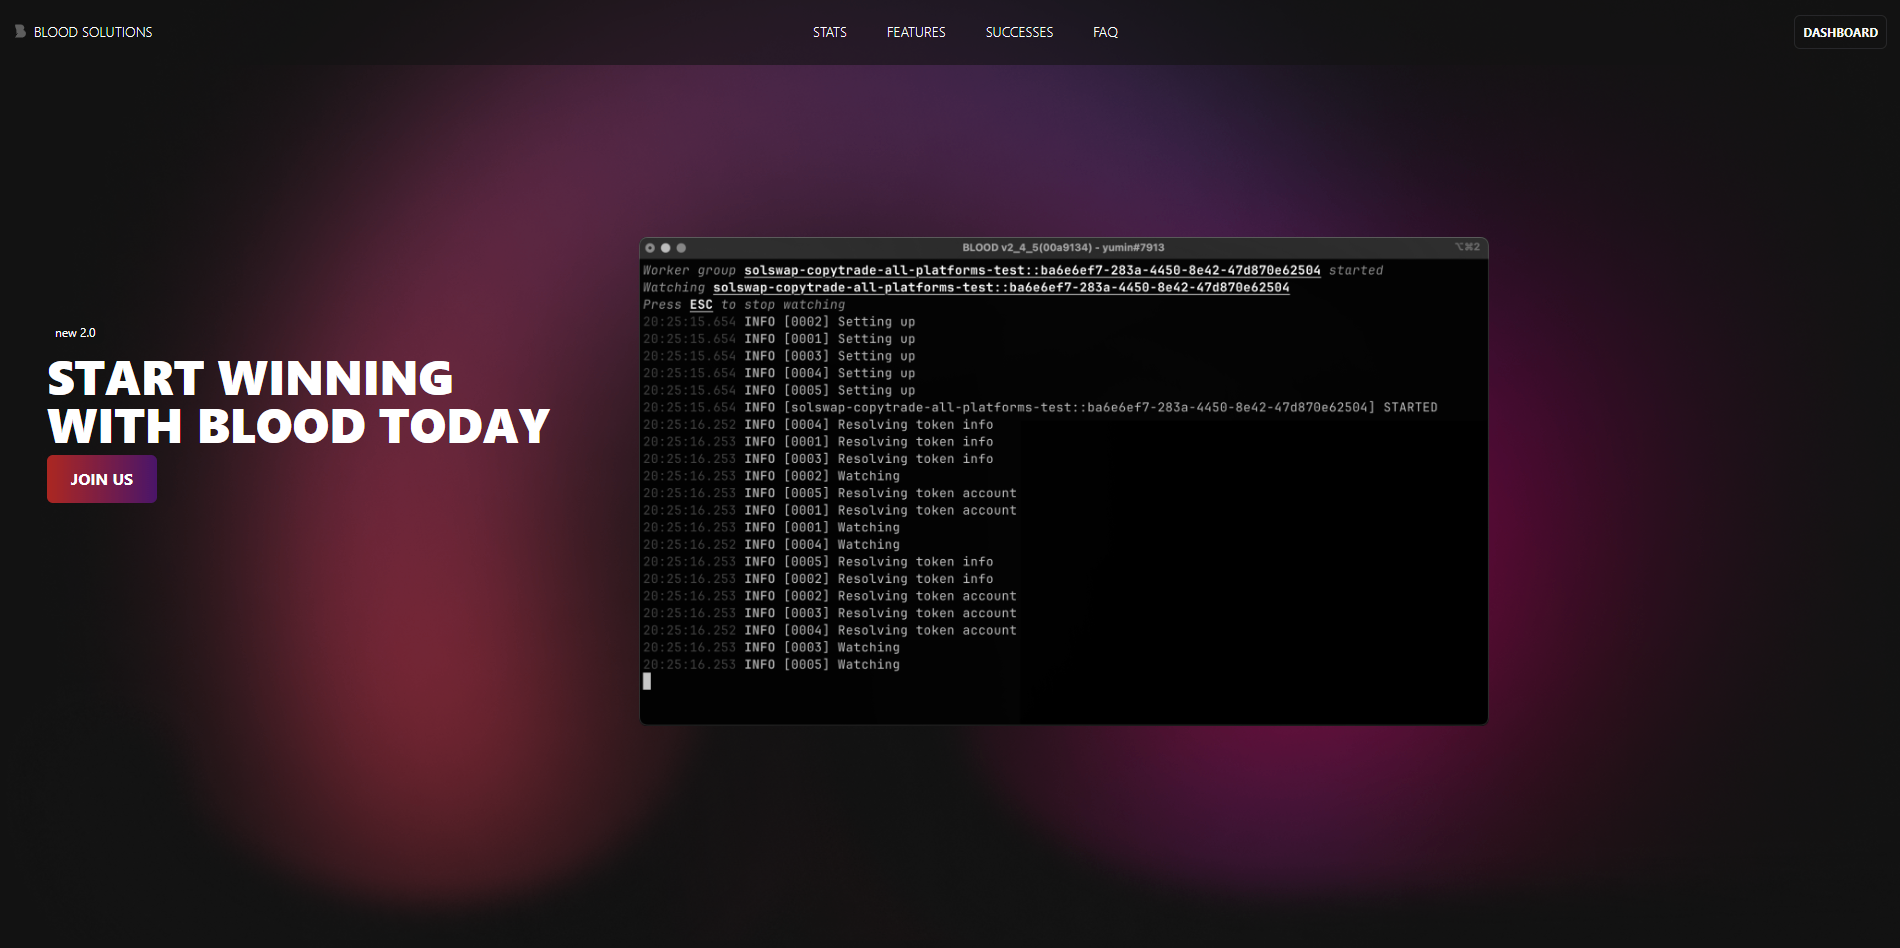Navigate to SUCCESSES in the top menu
Screen dimensions: 1900x948
[x=1019, y=32]
